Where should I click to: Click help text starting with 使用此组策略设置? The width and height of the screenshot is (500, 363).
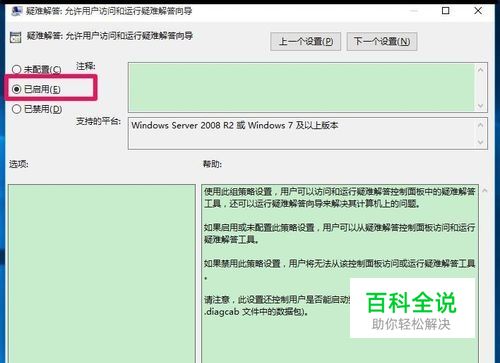(340, 197)
